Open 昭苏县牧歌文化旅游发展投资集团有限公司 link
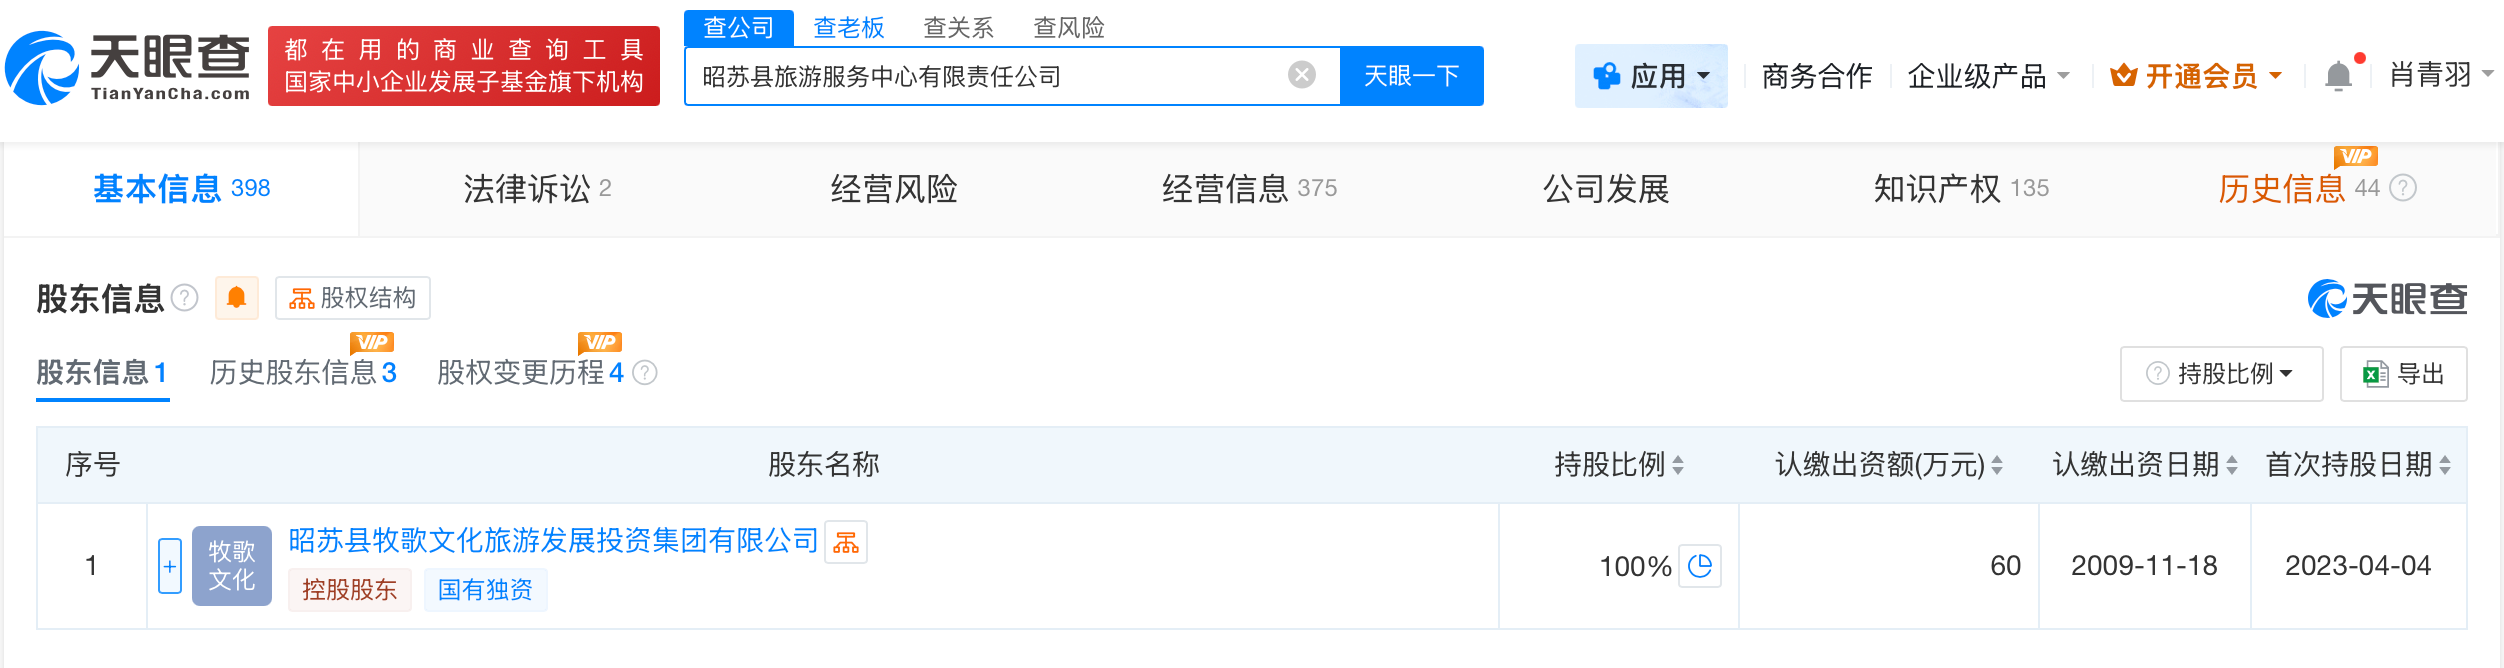This screenshot has height=668, width=2504. [x=553, y=541]
